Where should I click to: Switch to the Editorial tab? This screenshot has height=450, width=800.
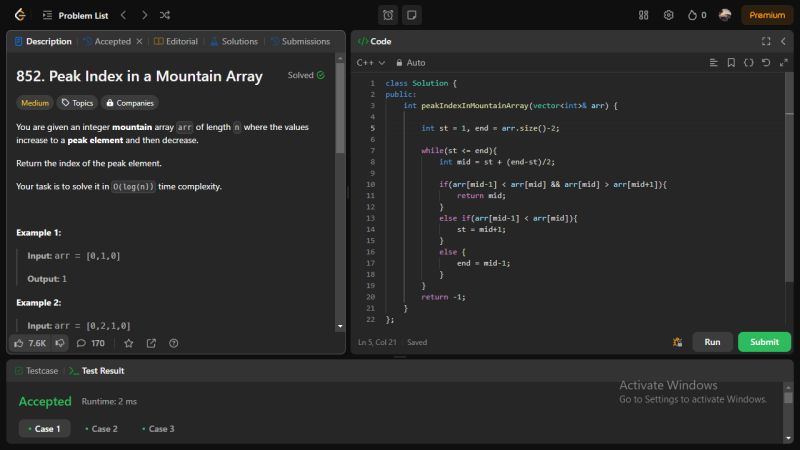[175, 41]
